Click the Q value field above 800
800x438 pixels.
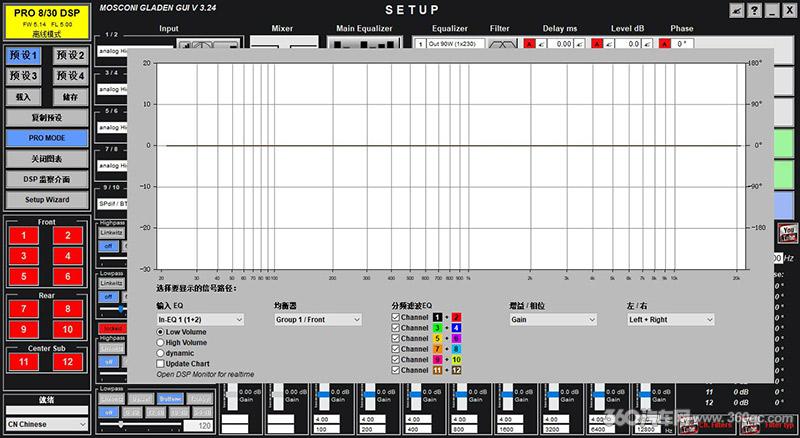(x=462, y=420)
